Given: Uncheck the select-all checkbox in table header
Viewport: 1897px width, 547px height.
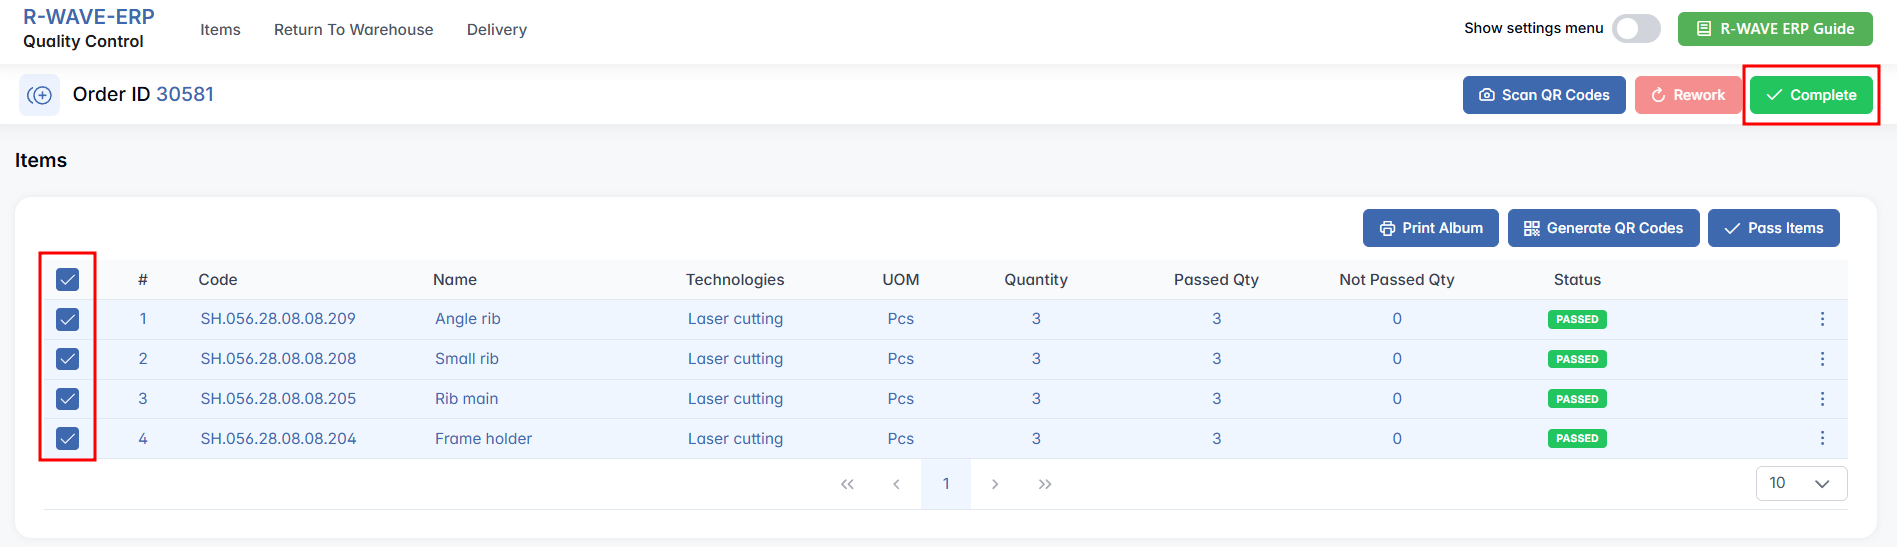Looking at the screenshot, I should [67, 280].
